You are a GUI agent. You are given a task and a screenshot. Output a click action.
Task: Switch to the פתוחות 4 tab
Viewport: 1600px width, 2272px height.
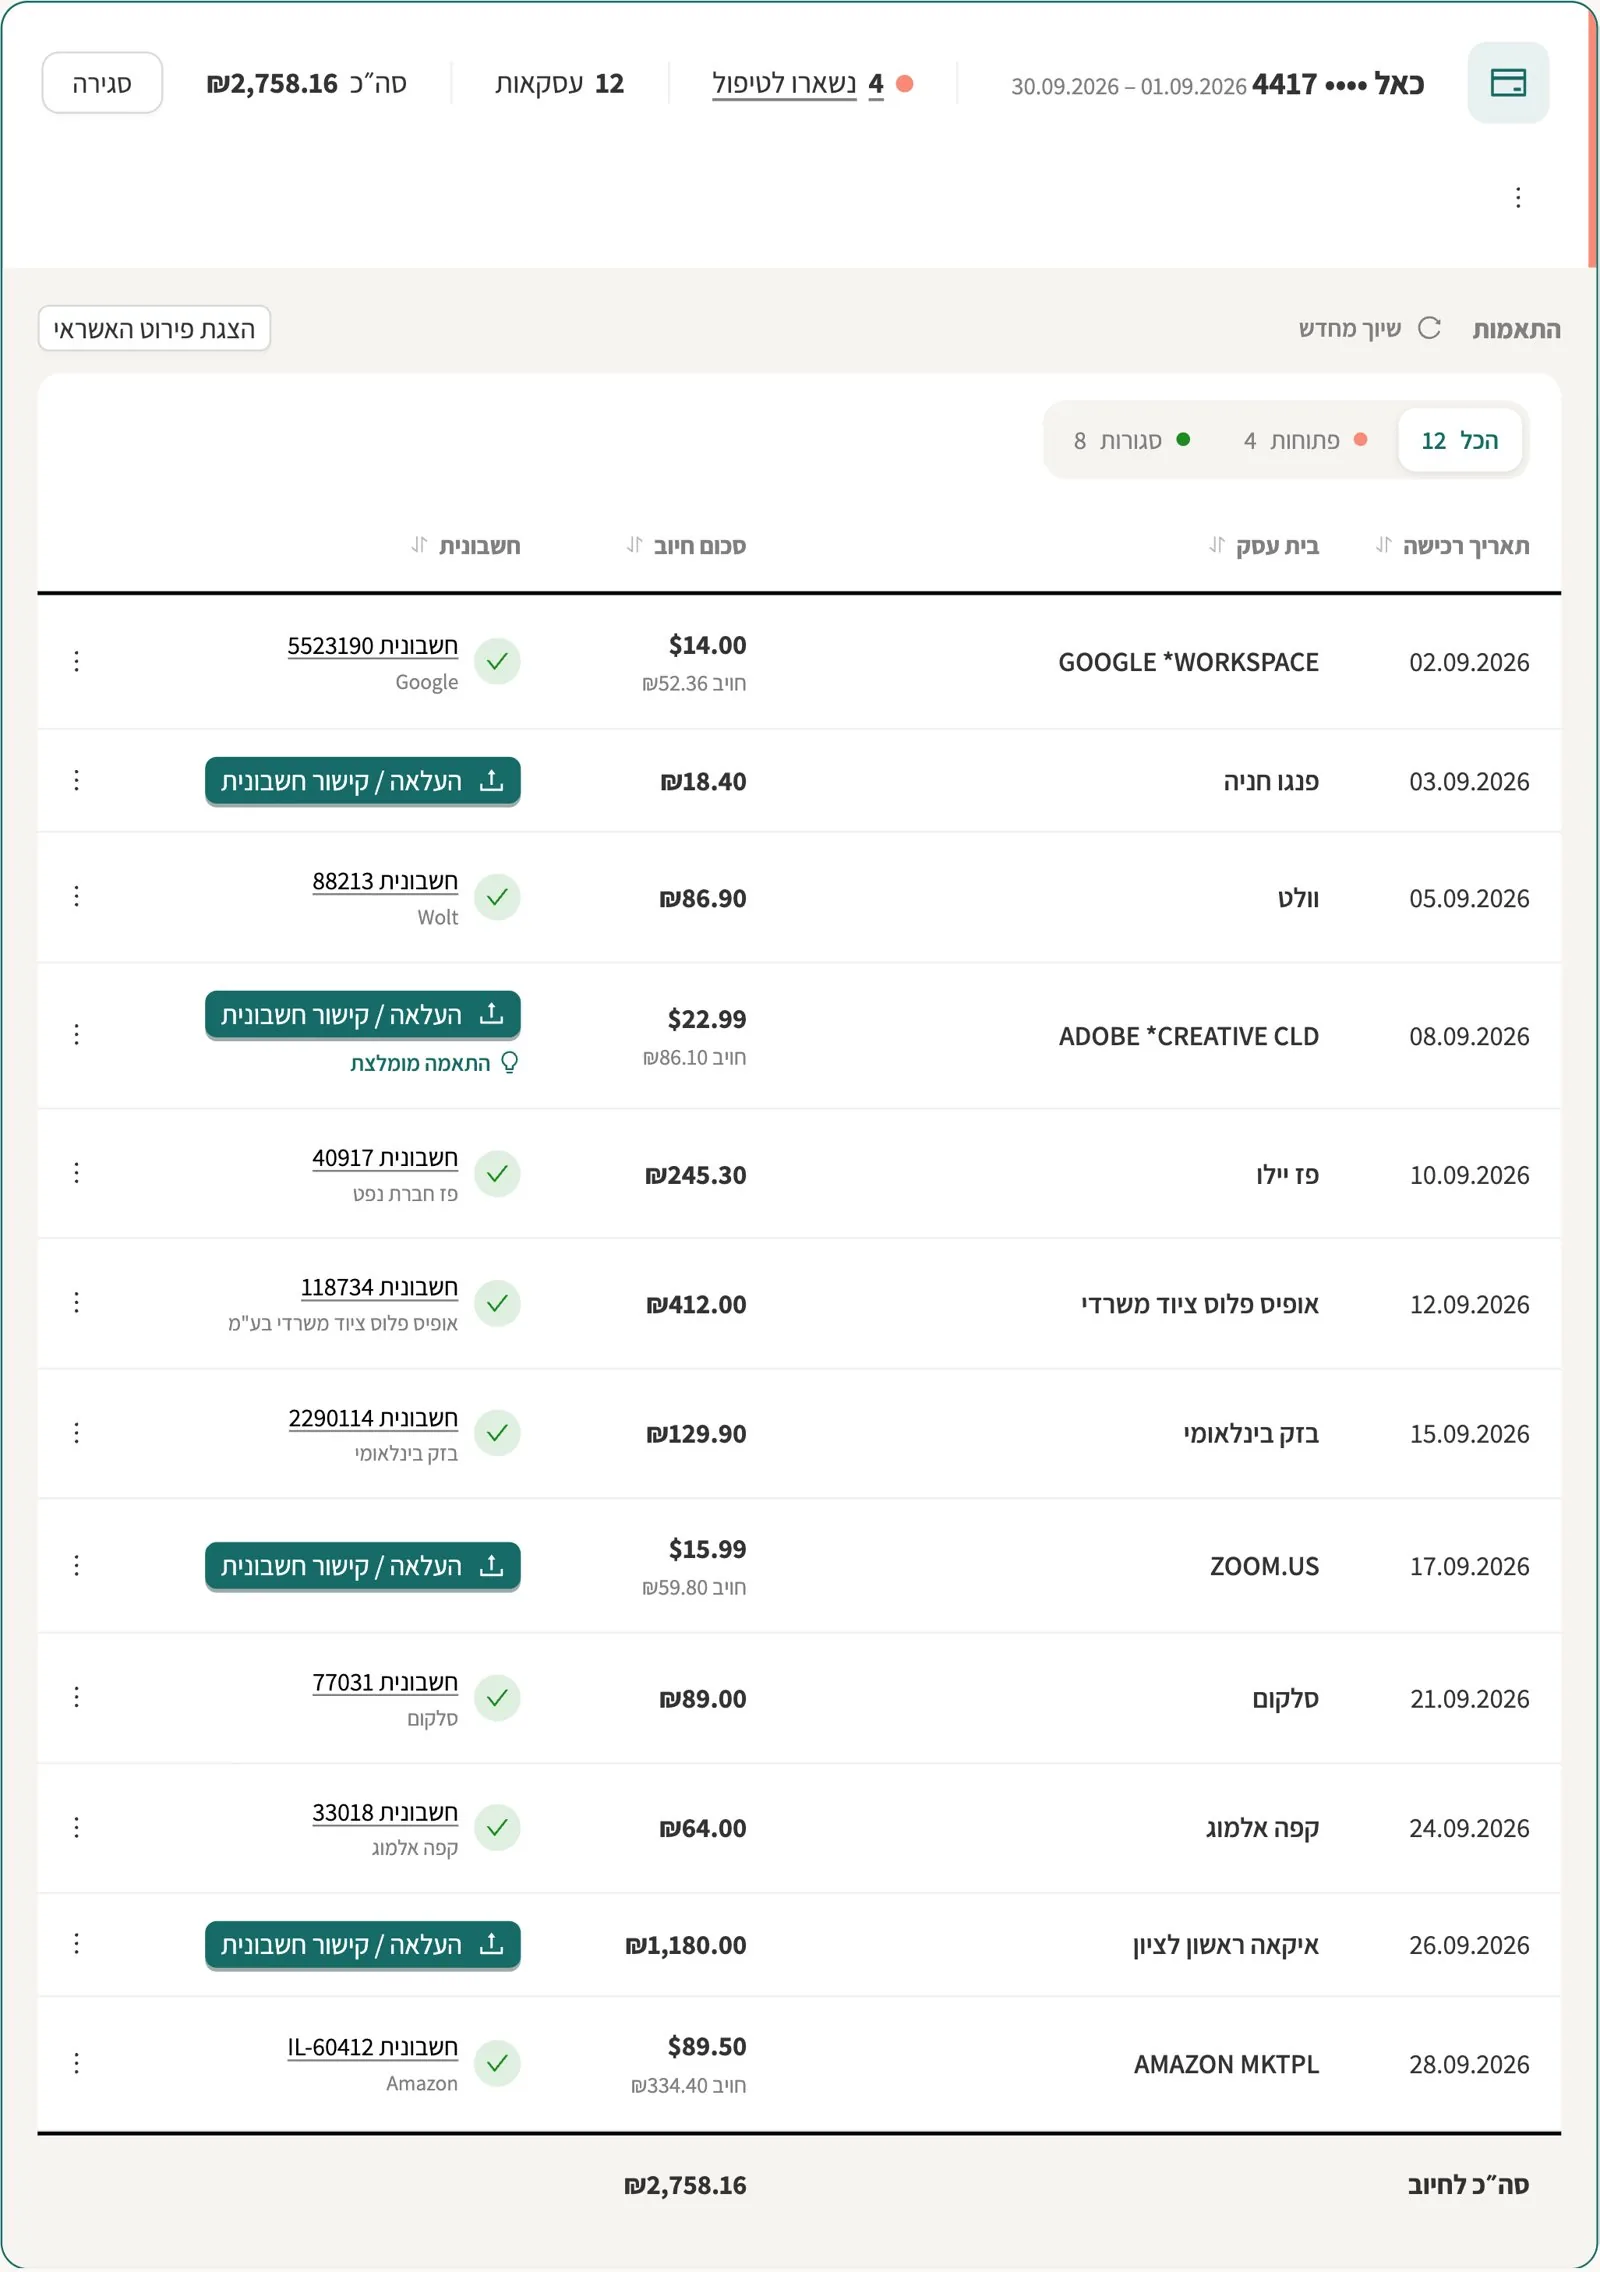[1305, 440]
